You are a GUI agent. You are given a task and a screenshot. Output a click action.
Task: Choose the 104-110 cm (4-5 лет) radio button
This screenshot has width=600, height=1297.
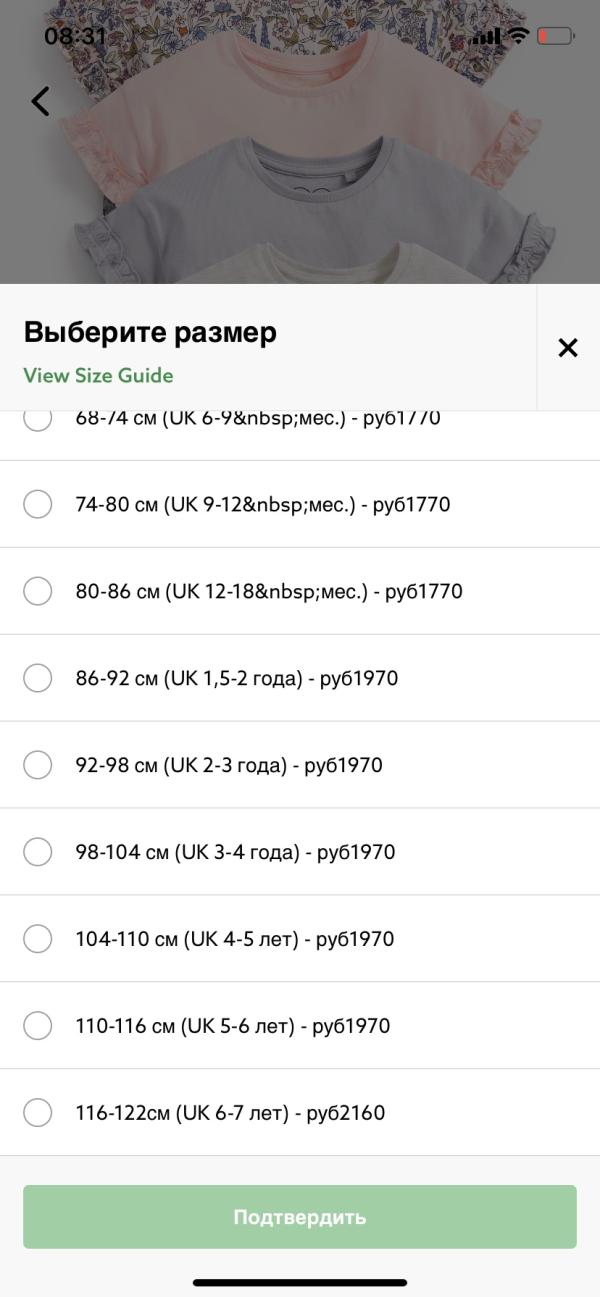coord(38,939)
